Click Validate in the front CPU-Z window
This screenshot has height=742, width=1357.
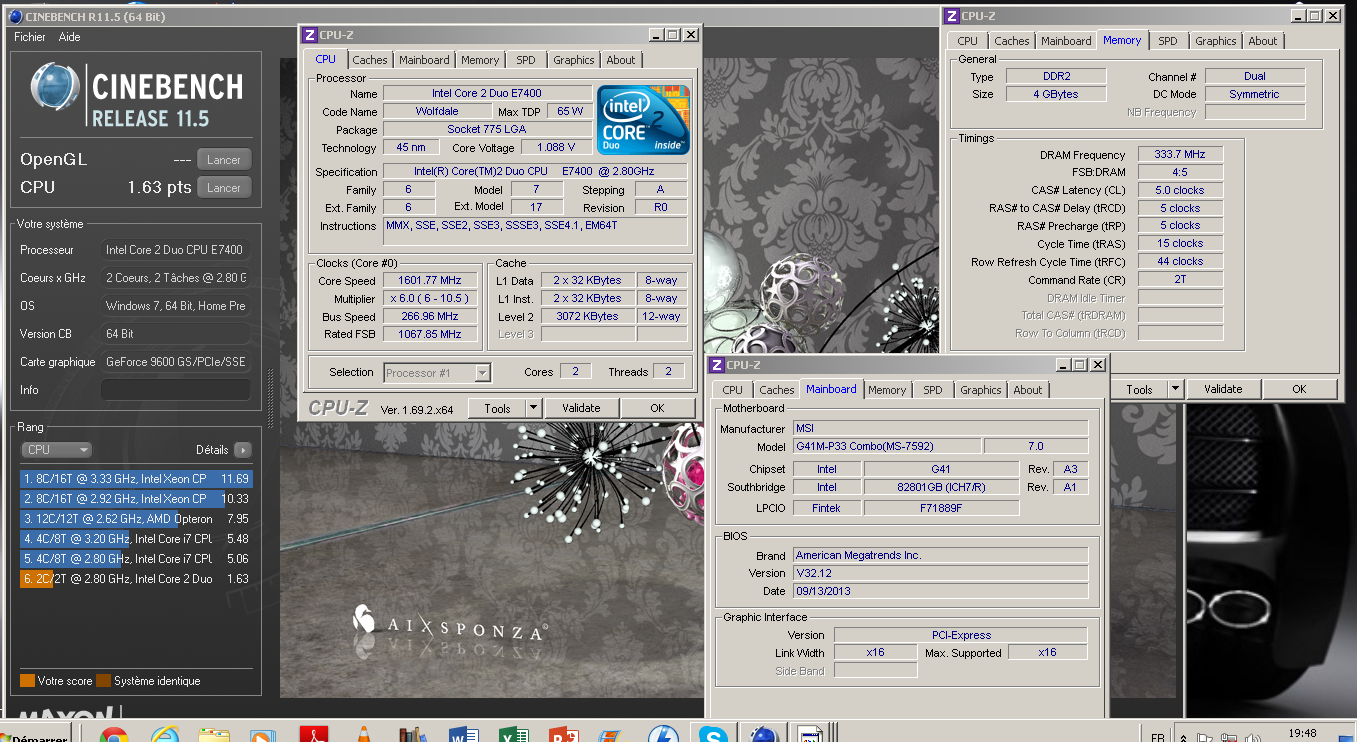(581, 408)
